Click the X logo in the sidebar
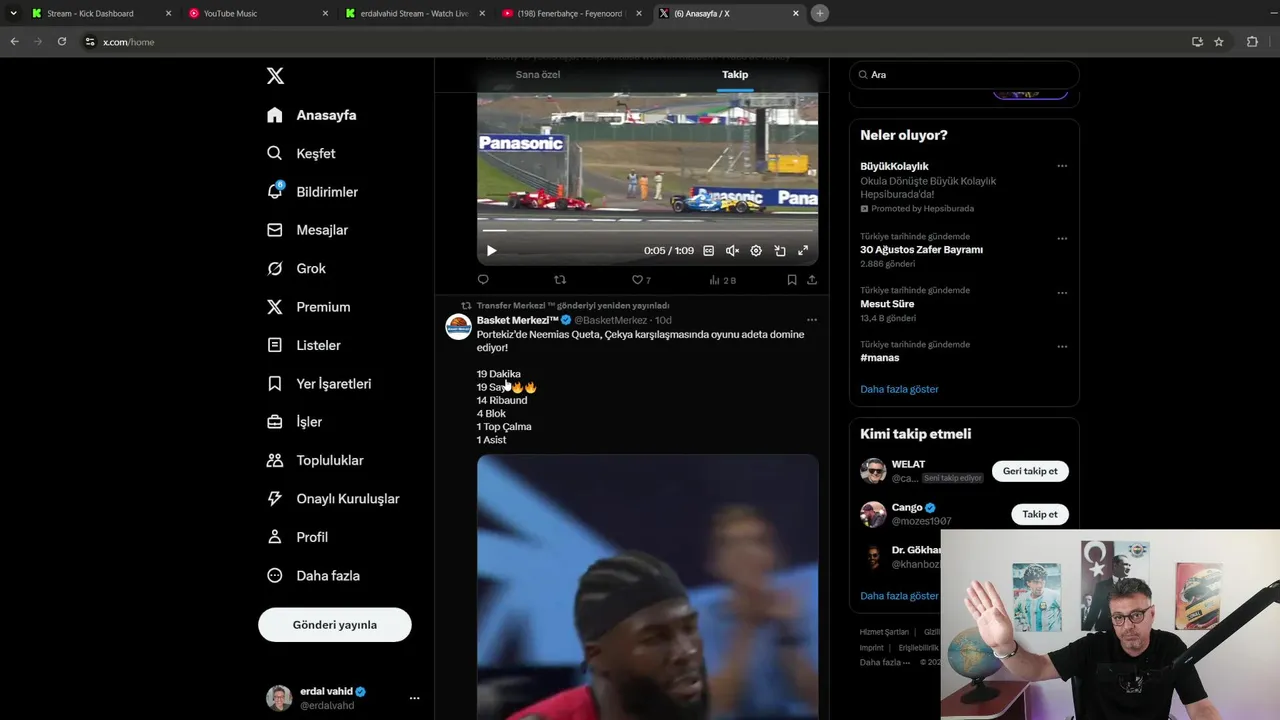This screenshot has width=1280, height=720. click(275, 76)
